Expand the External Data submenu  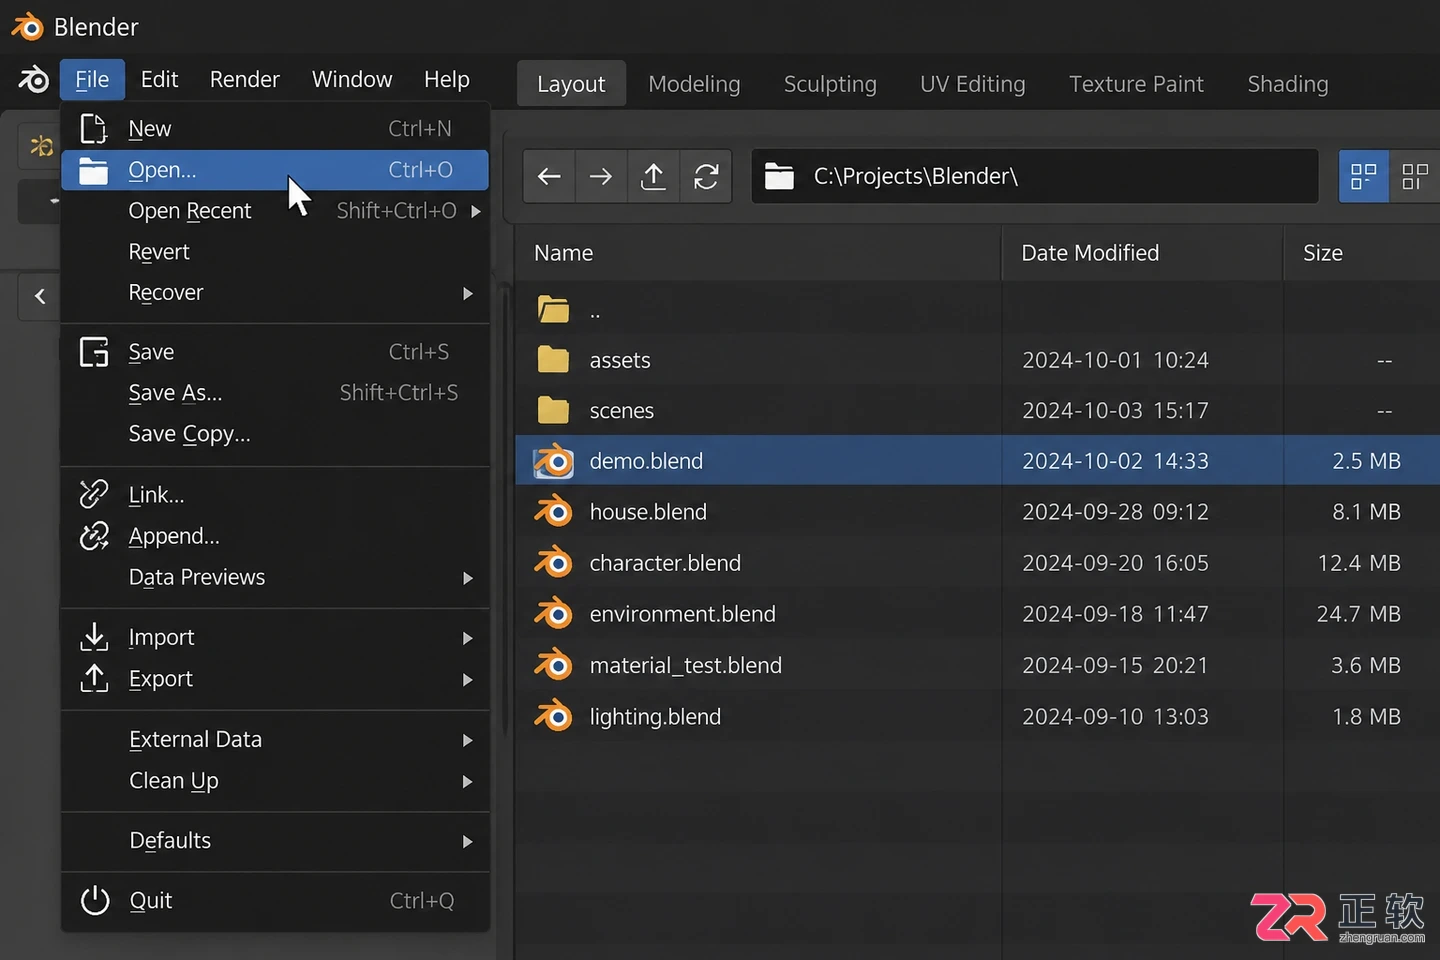pyautogui.click(x=468, y=740)
